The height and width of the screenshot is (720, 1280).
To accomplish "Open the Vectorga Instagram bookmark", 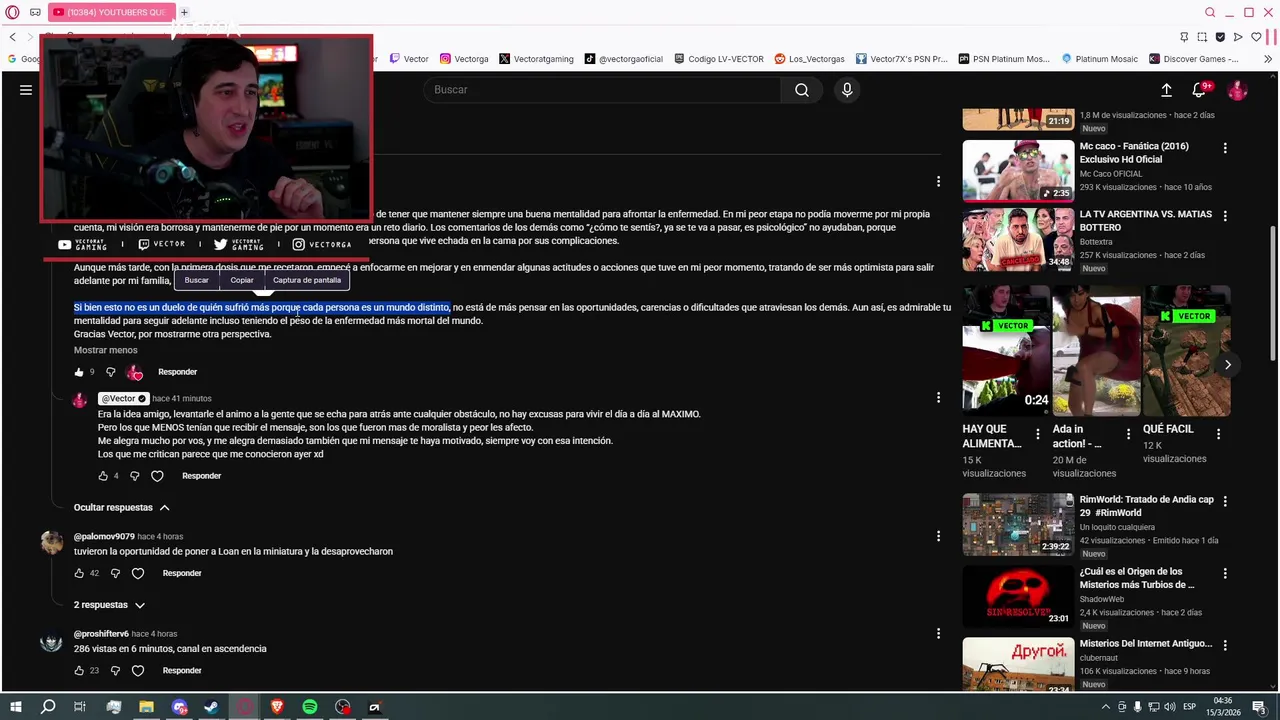I will (x=464, y=59).
